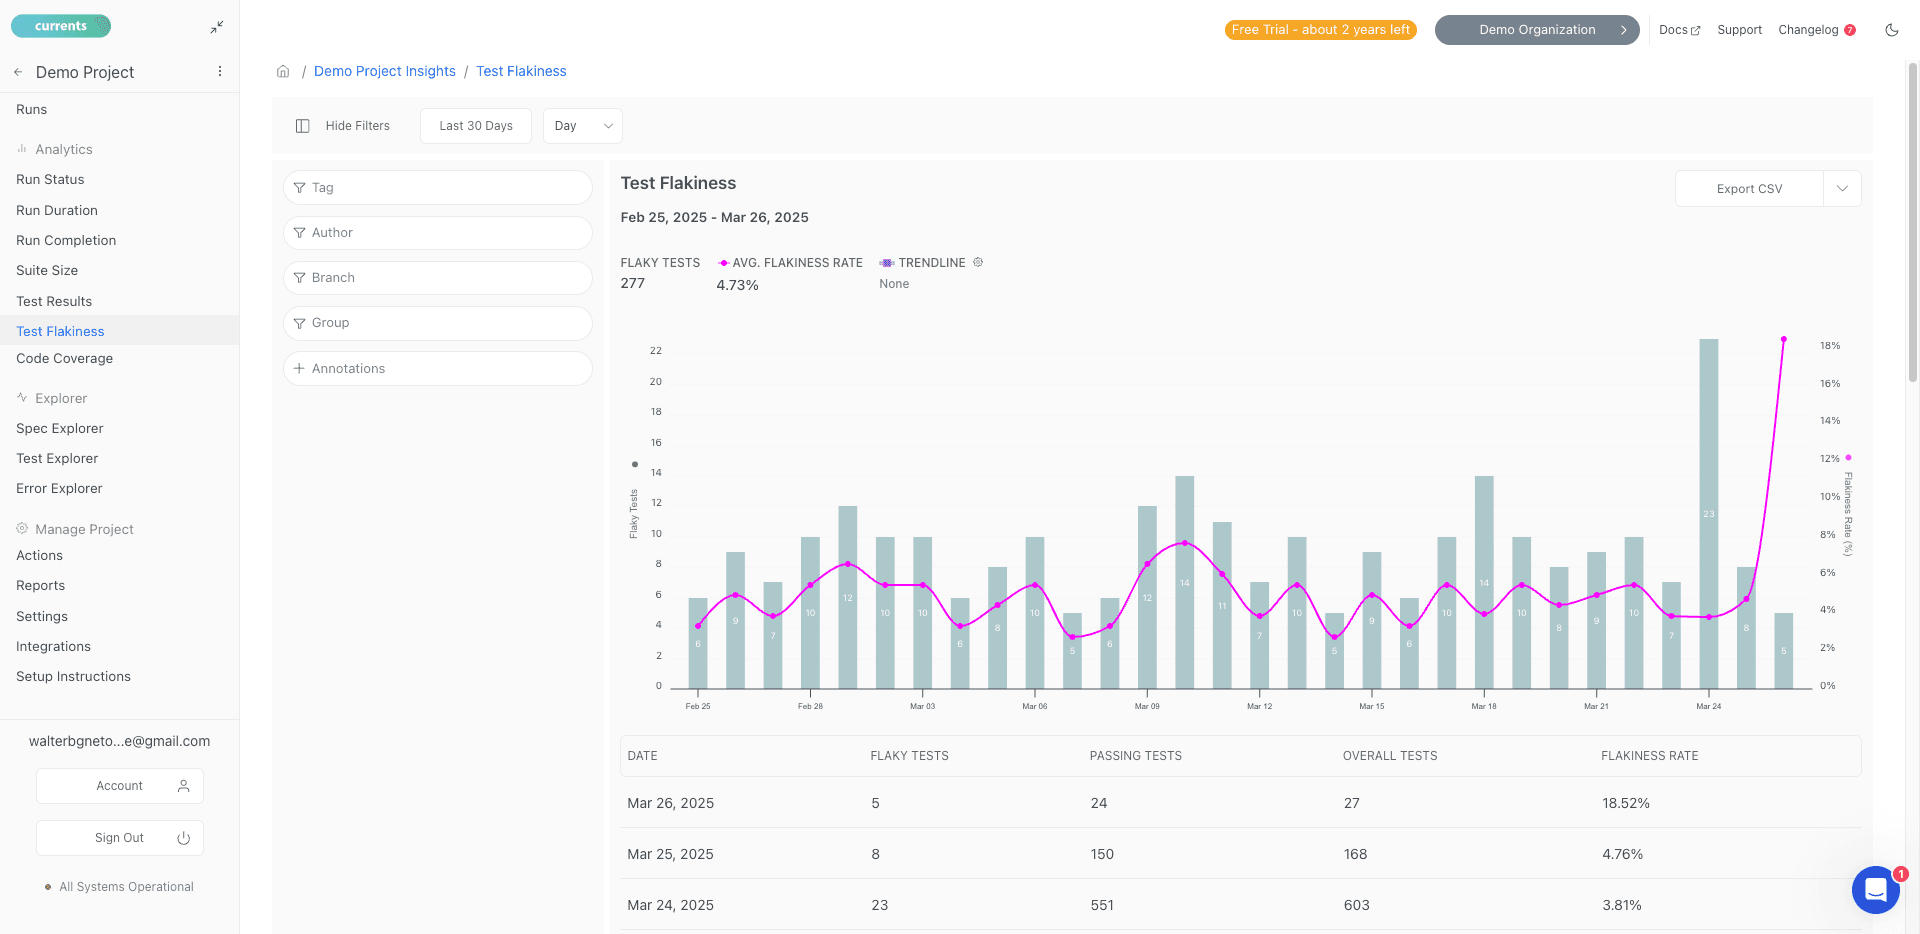Collapse the sidebar with the shrink arrows icon
The width and height of the screenshot is (1920, 934).
(217, 28)
